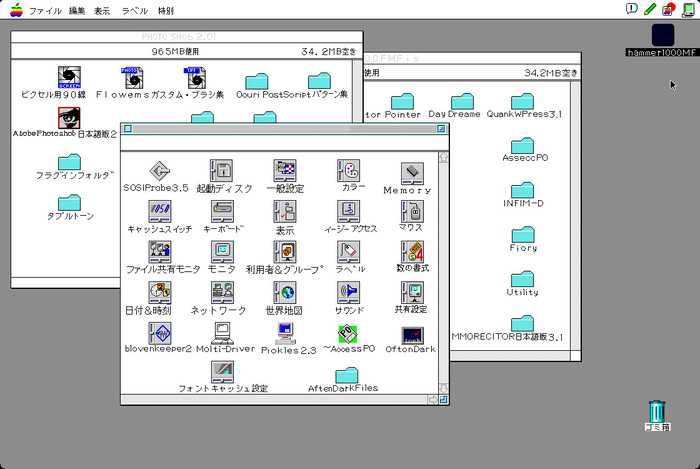Image resolution: width=700 pixels, height=469 pixels.
Task: Open the サウンド control panel
Action: (x=349, y=292)
